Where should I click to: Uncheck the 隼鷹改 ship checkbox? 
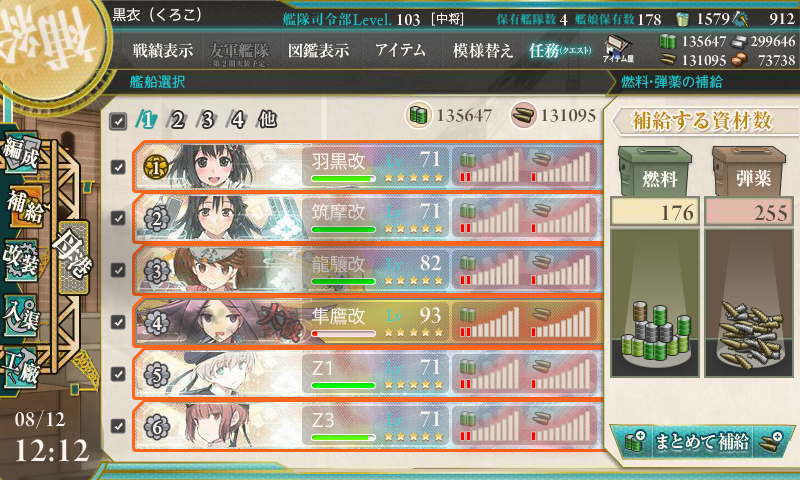click(118, 322)
